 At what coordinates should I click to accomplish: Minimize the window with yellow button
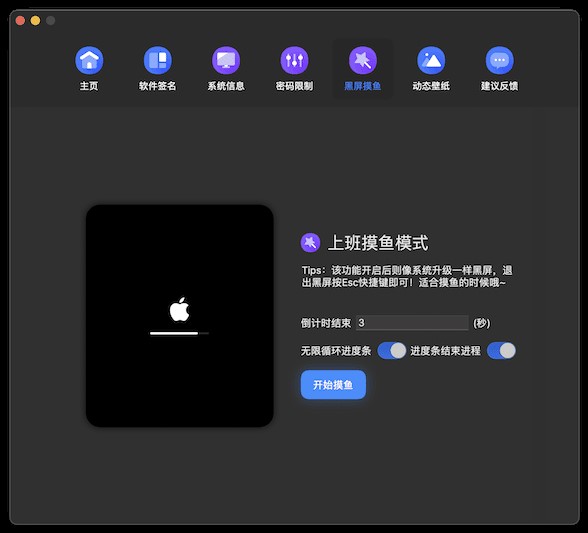coord(36,21)
